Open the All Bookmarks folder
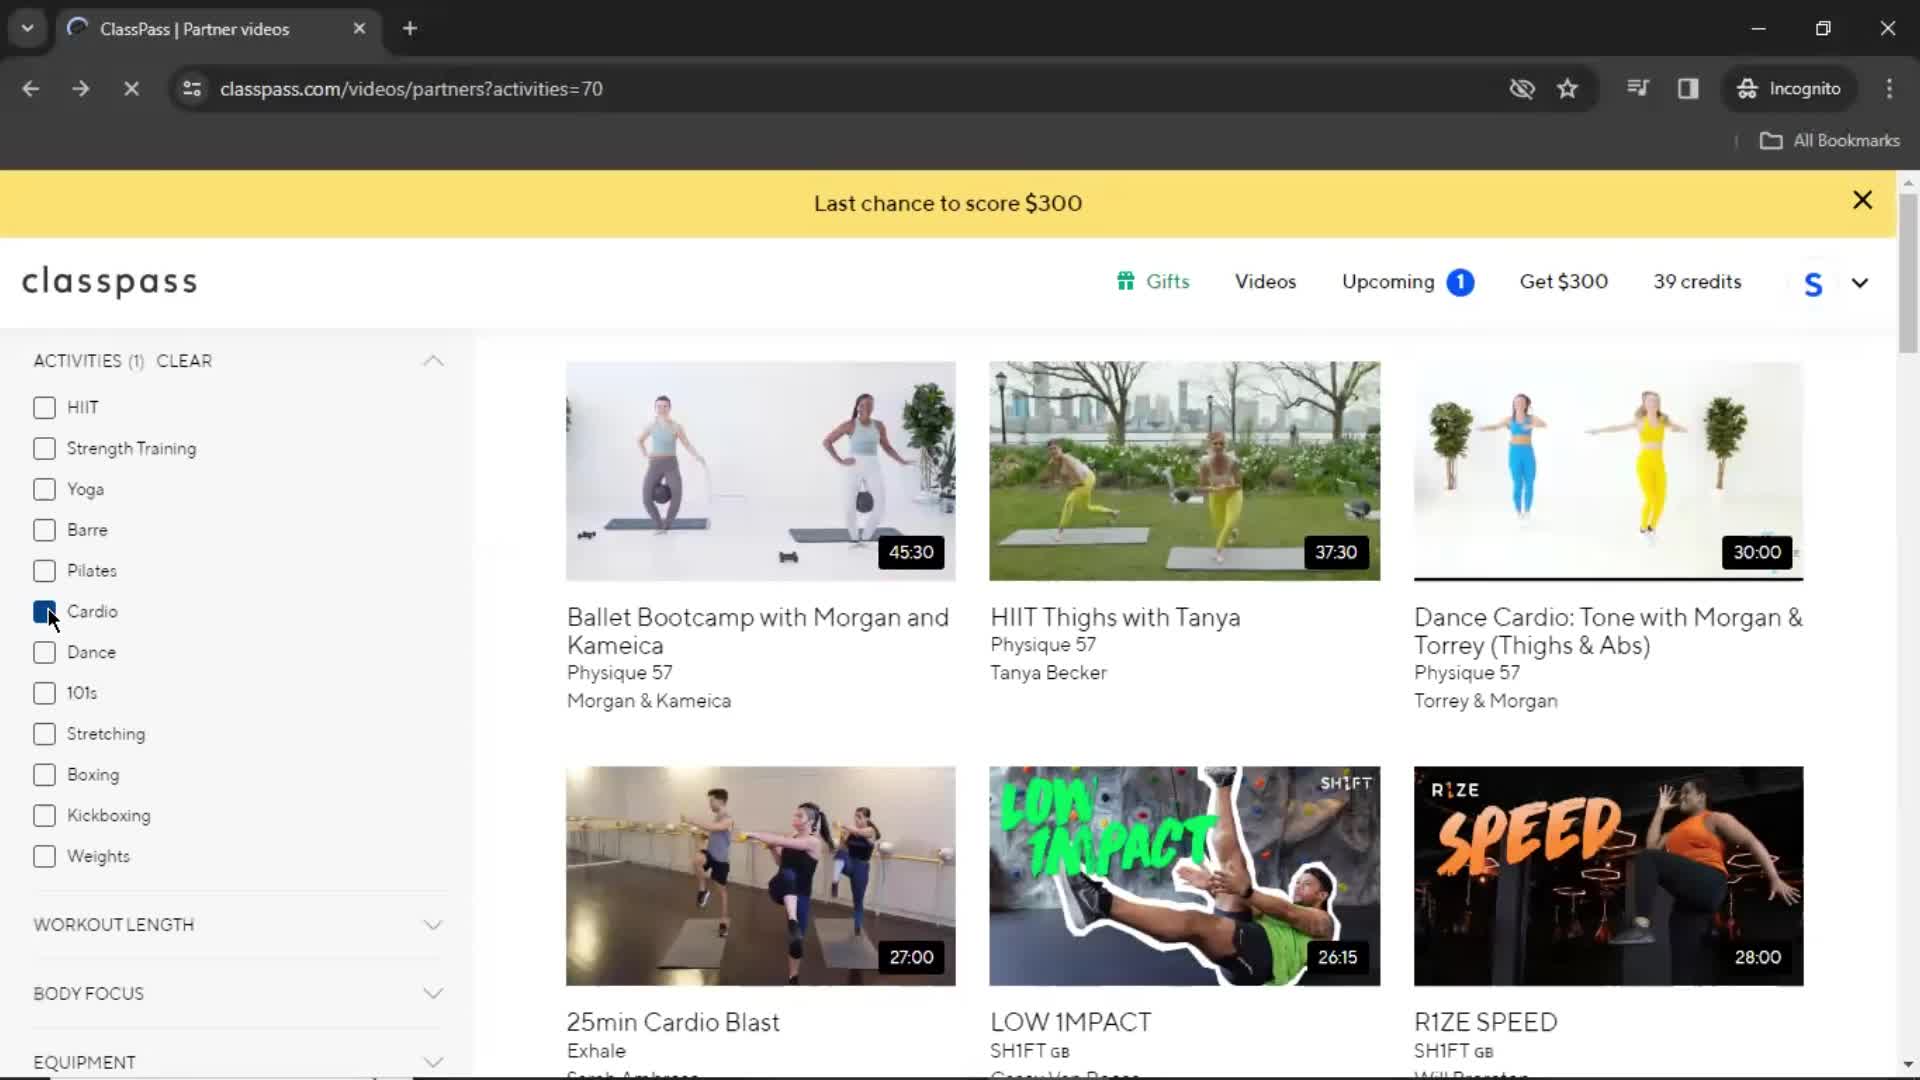The image size is (1920, 1080). click(x=1829, y=141)
